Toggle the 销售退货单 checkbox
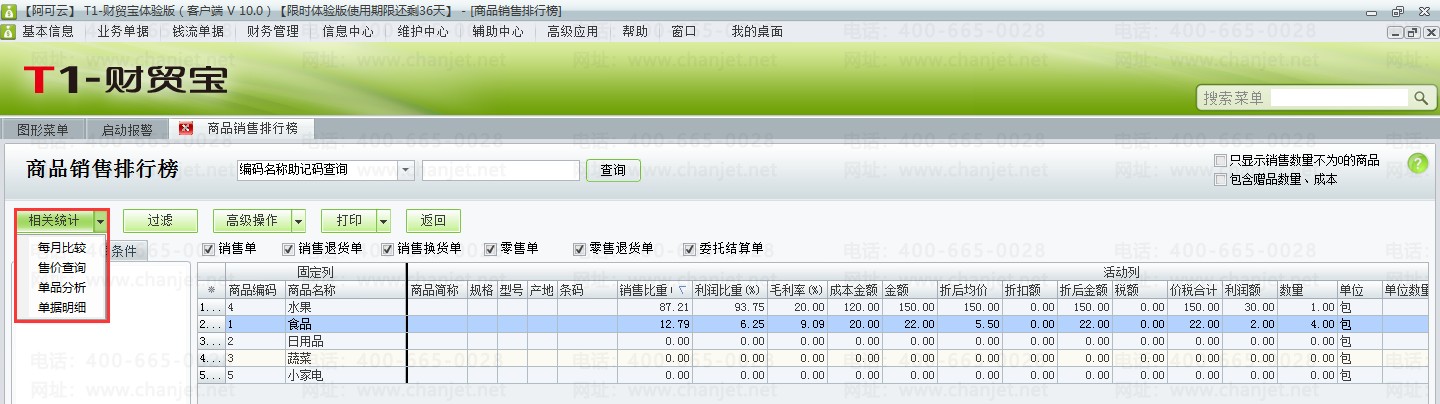This screenshot has height=404, width=1440. click(x=288, y=249)
